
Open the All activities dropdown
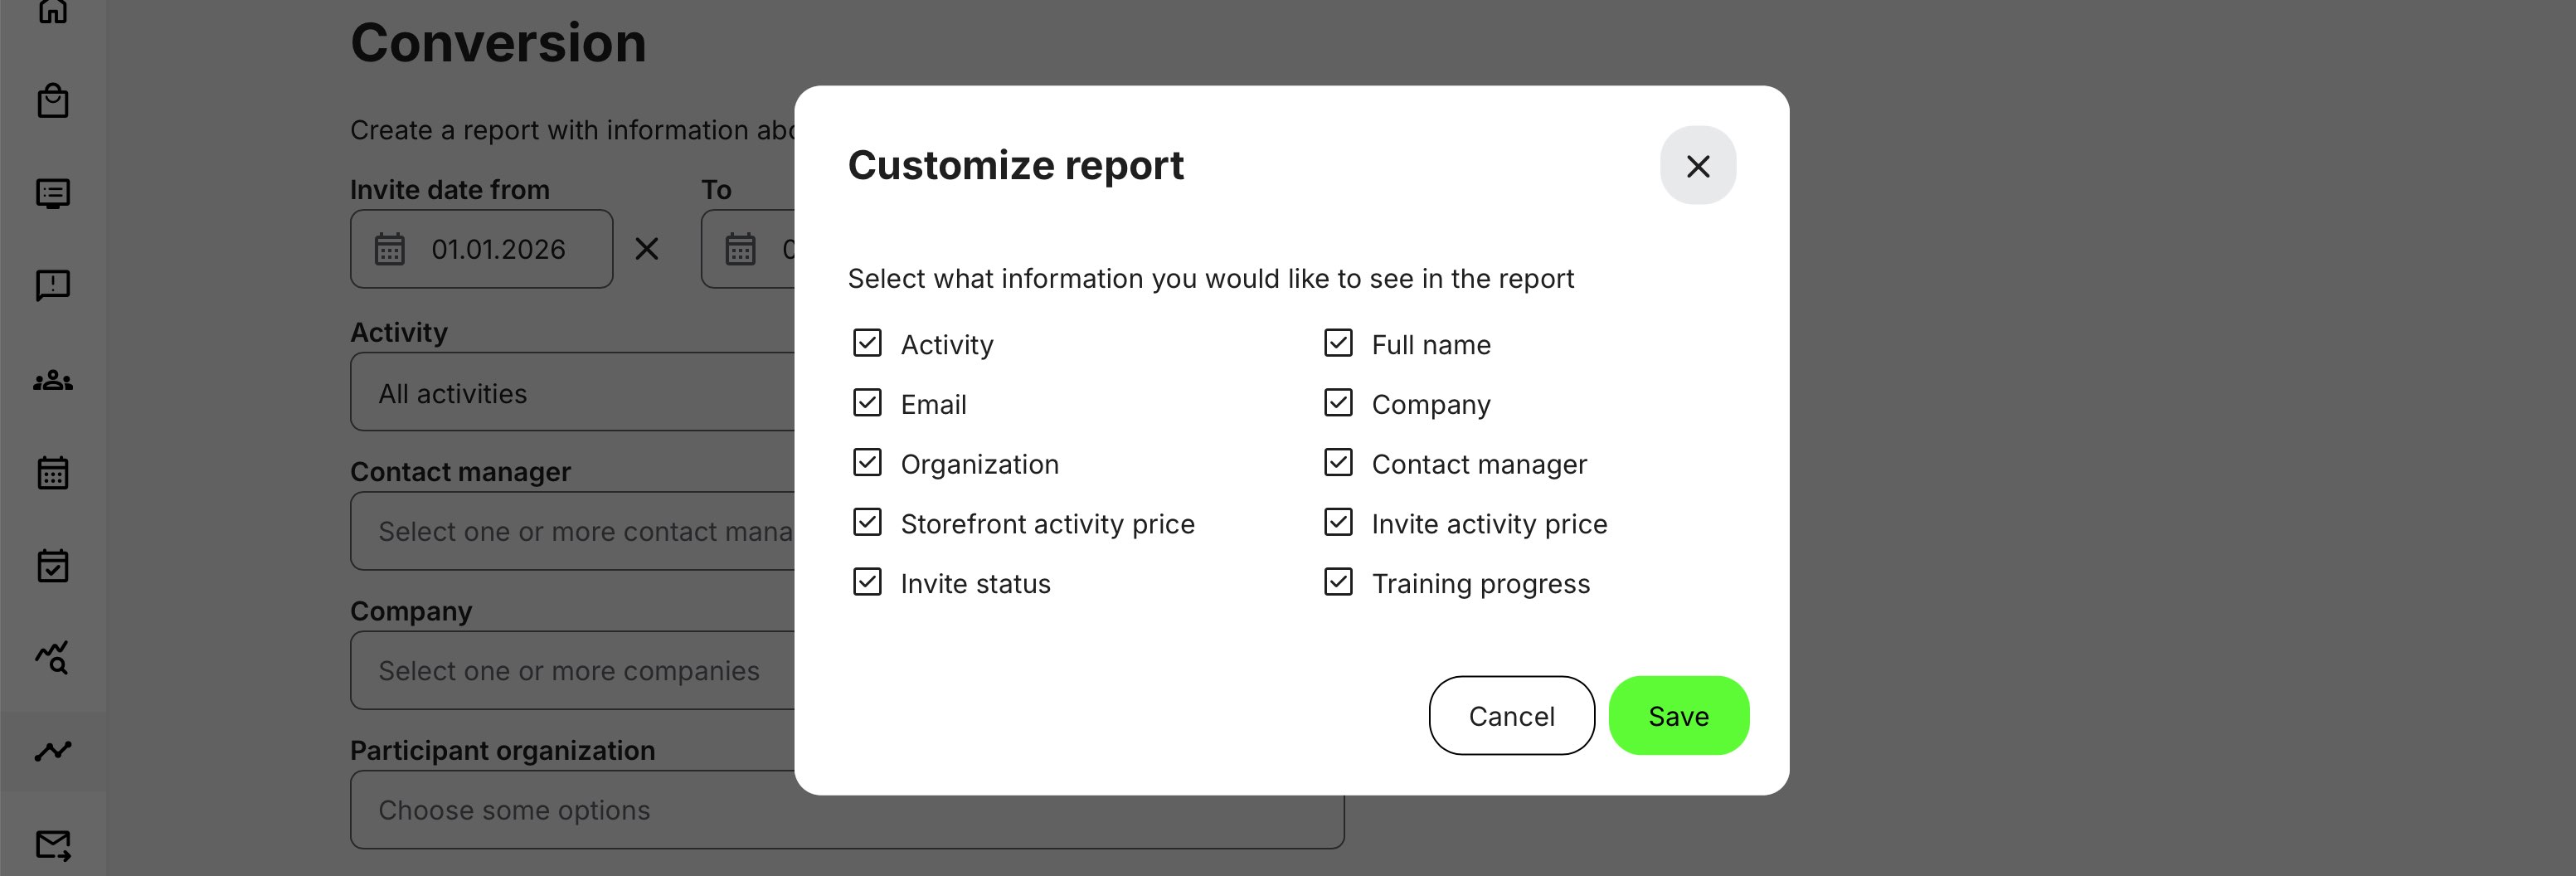(560, 392)
